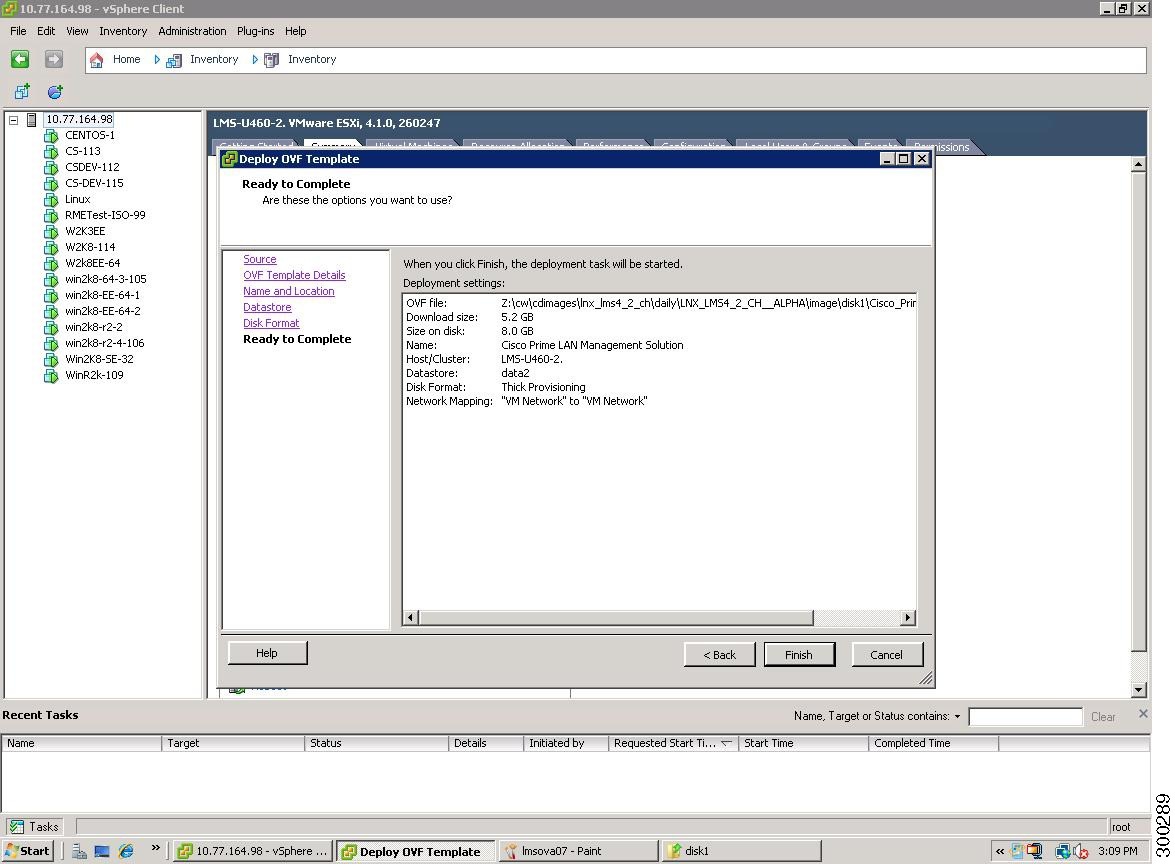Open the View menu

(77, 31)
